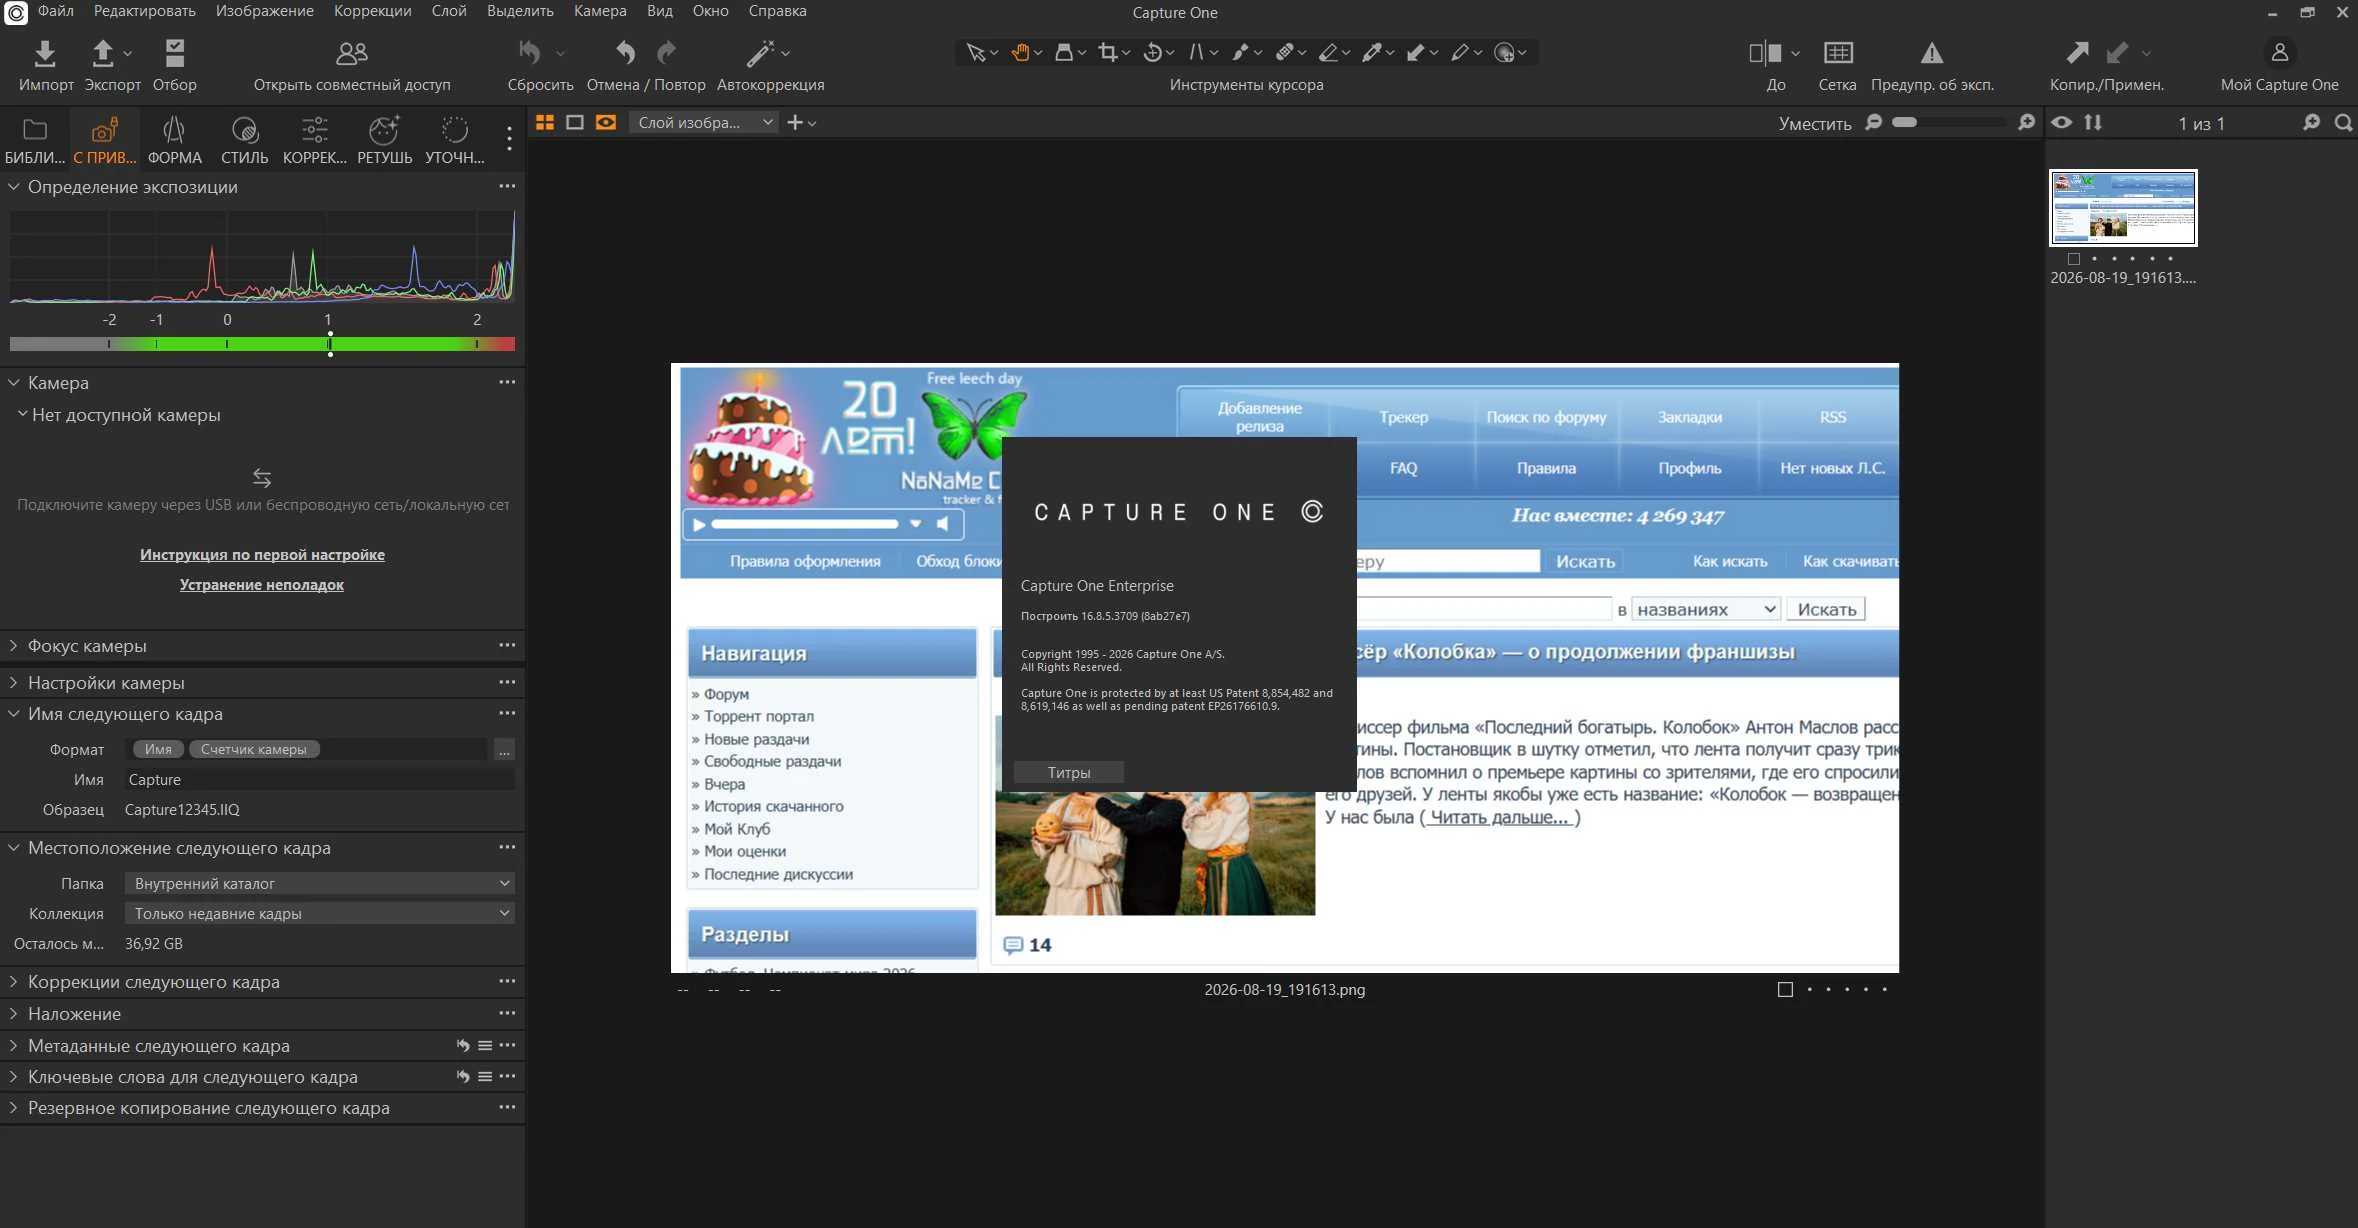2358x1228 pixels.
Task: Open the Устранение неполадок link
Action: 262,585
